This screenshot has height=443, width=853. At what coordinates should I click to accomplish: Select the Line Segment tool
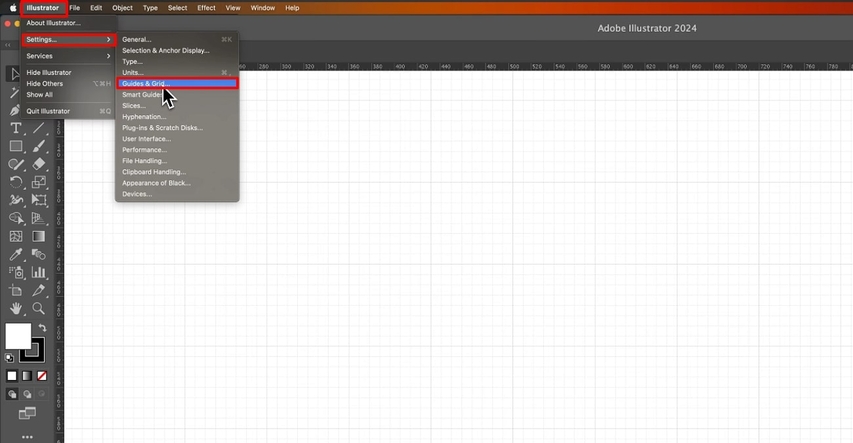[39, 128]
